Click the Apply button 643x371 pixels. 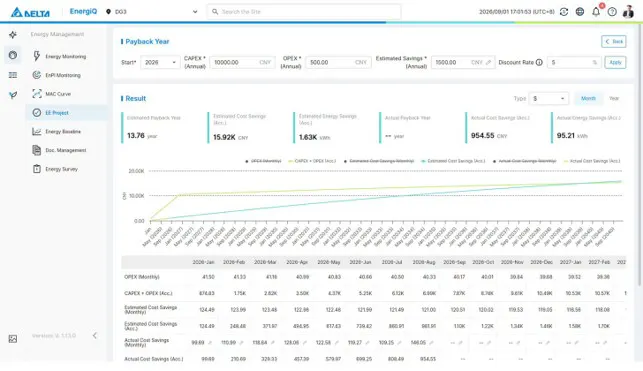(616, 62)
